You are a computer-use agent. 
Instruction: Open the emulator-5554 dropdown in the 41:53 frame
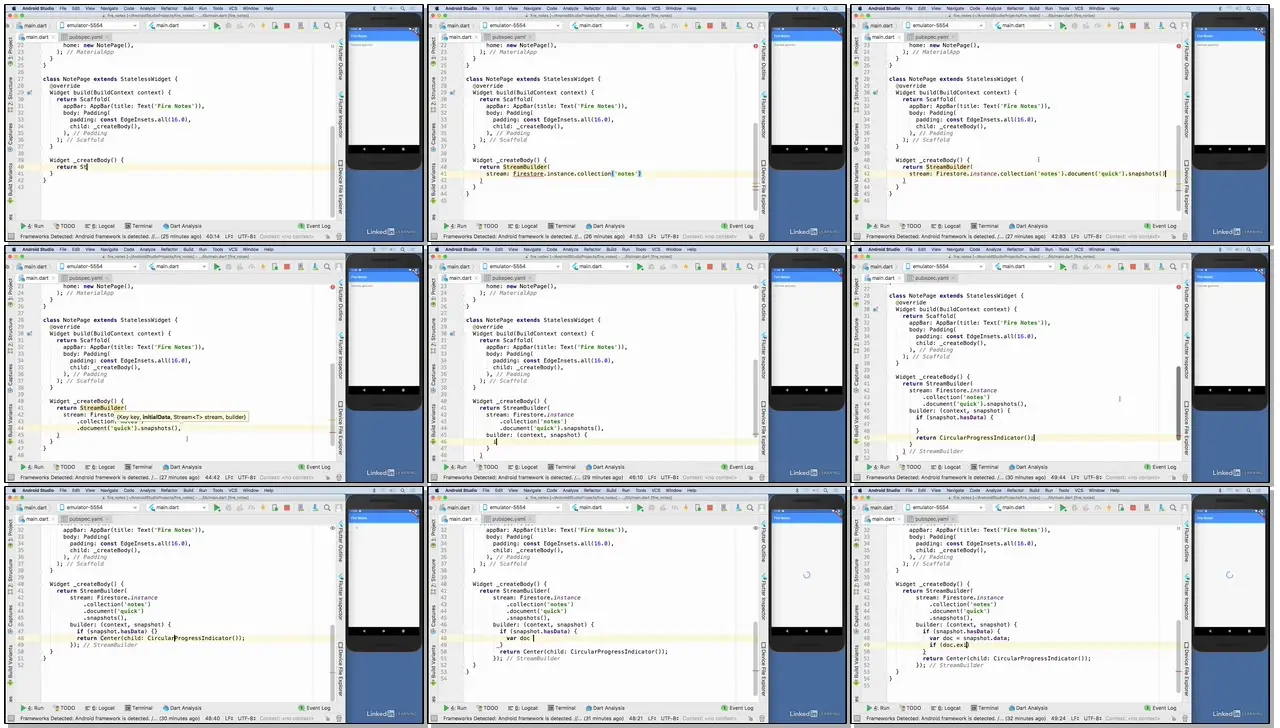click(521, 25)
